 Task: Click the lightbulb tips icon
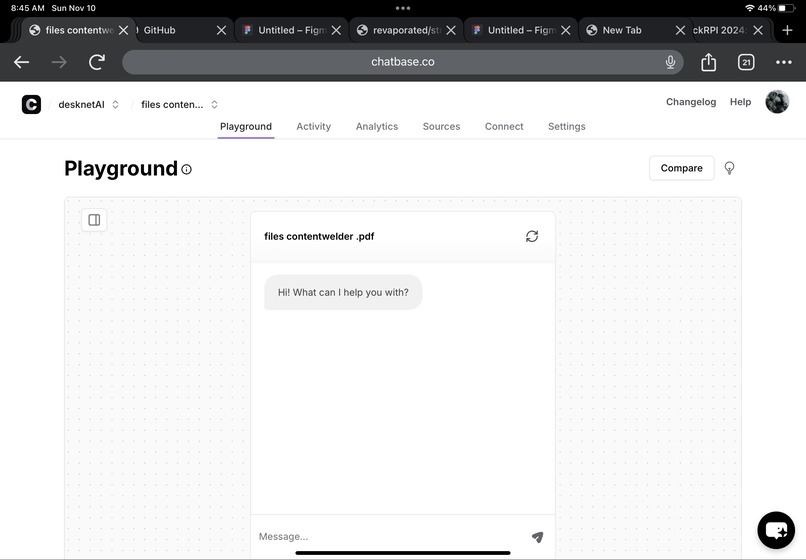point(729,168)
